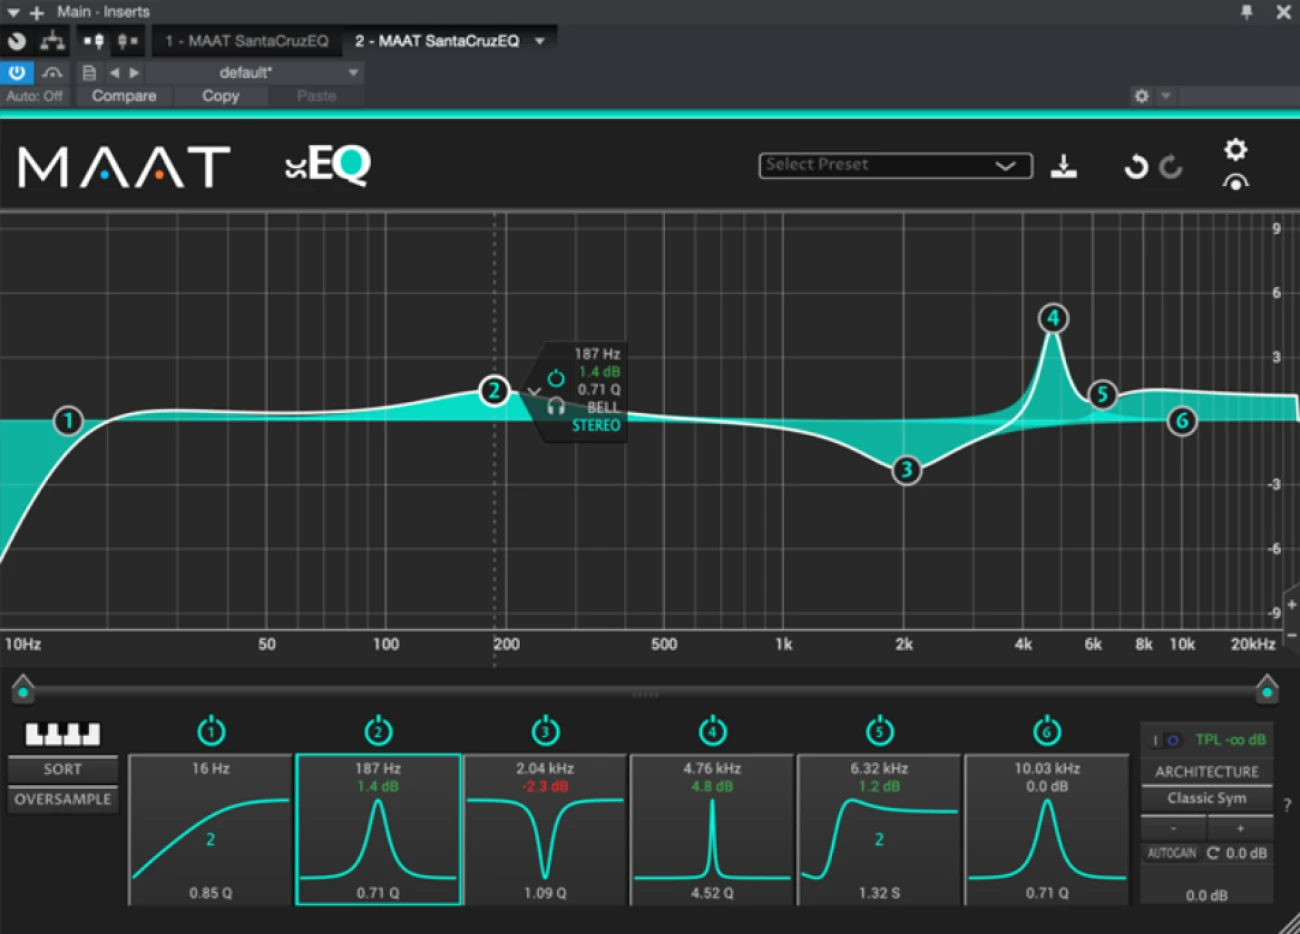Change the BELL filter type in popup

click(603, 407)
